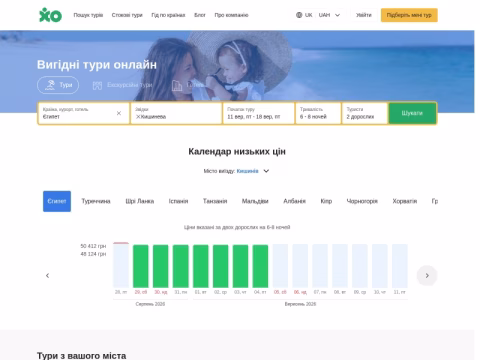Switch to Екскурсійні тури tab
The height and width of the screenshot is (360, 480).
tap(122, 85)
